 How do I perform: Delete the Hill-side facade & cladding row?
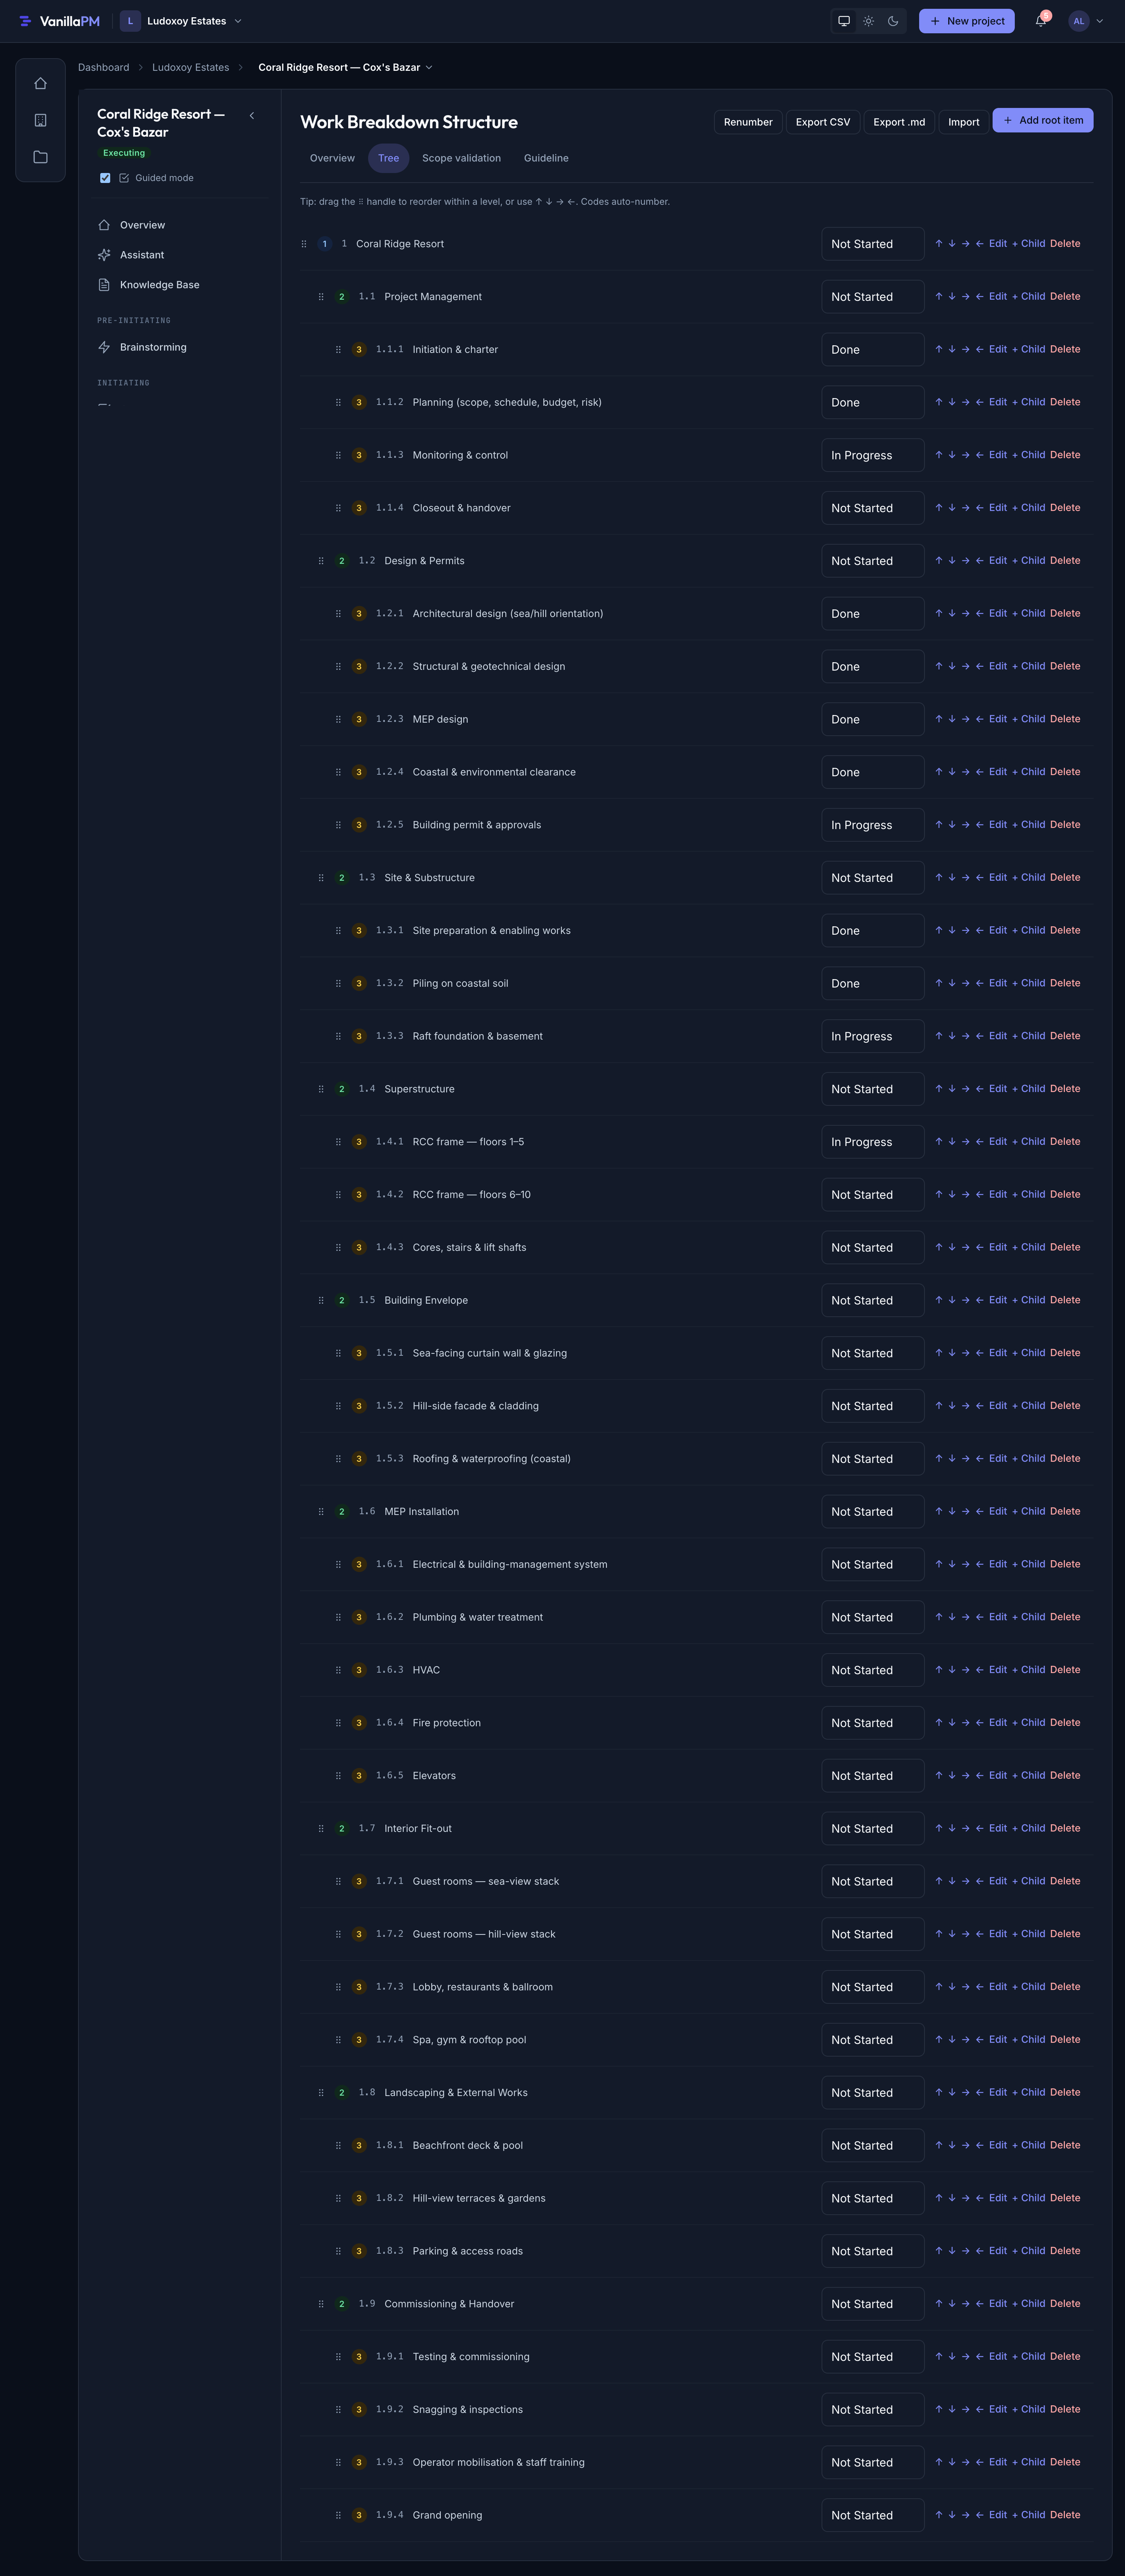coord(1065,1406)
